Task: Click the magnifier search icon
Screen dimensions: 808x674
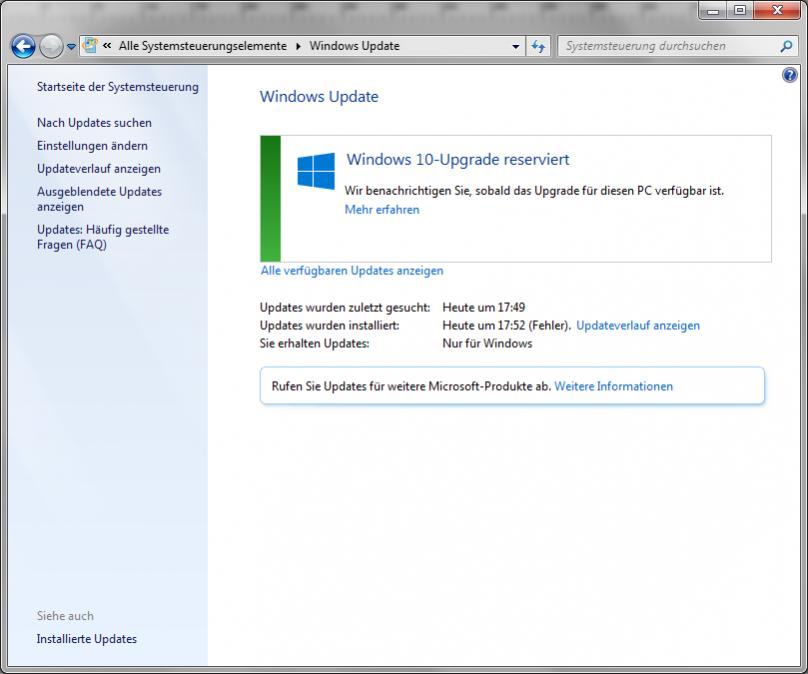Action: [x=786, y=46]
